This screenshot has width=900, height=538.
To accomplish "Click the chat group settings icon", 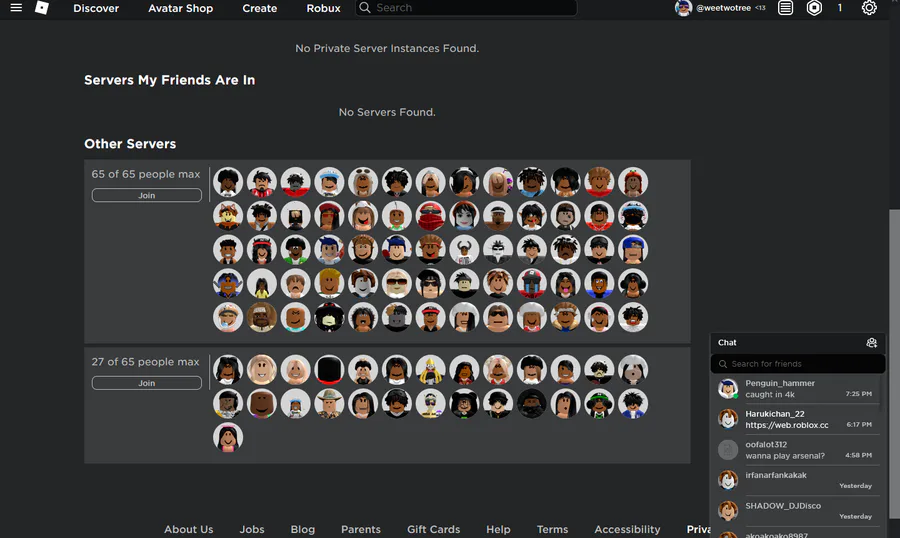I will [x=871, y=343].
